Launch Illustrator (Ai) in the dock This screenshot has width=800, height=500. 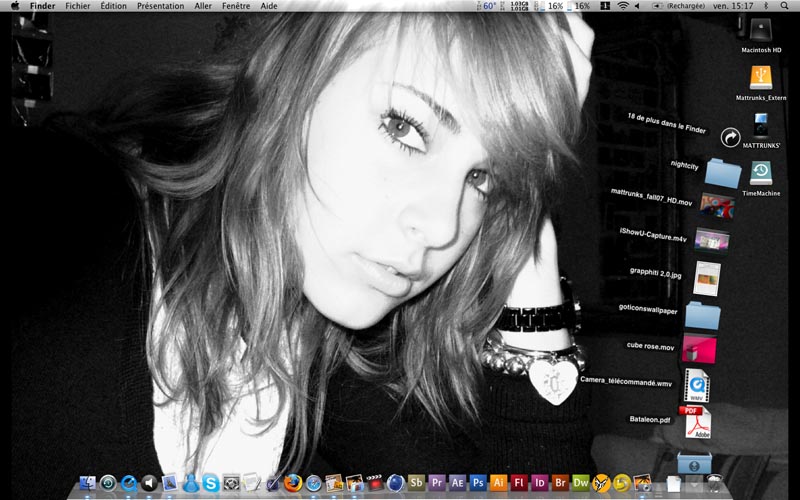498,482
